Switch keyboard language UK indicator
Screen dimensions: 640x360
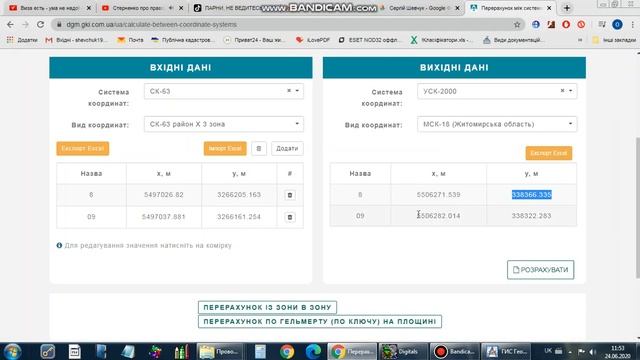pos(548,351)
